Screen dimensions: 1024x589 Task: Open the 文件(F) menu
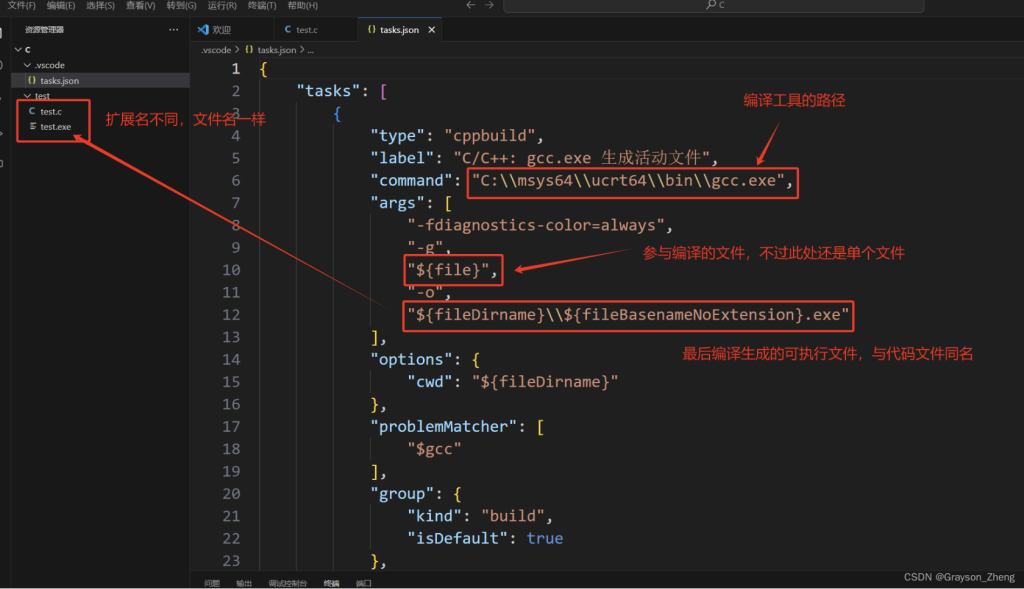21,5
